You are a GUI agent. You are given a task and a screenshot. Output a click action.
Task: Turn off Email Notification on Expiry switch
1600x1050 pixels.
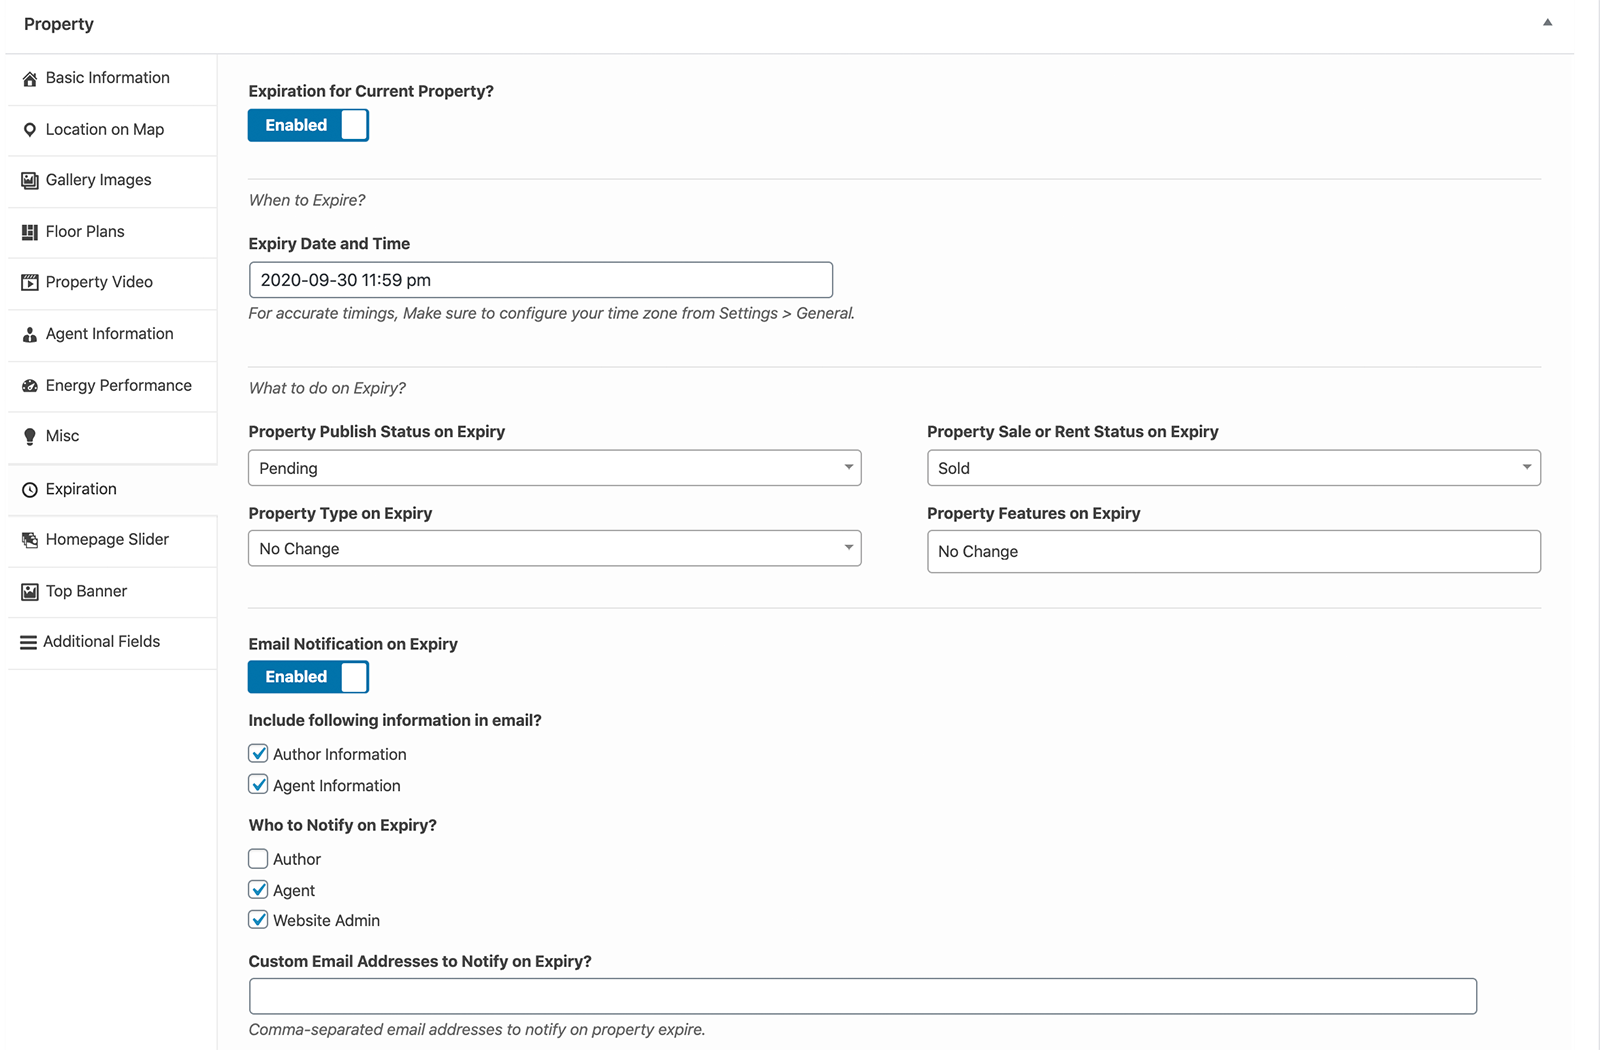(308, 677)
